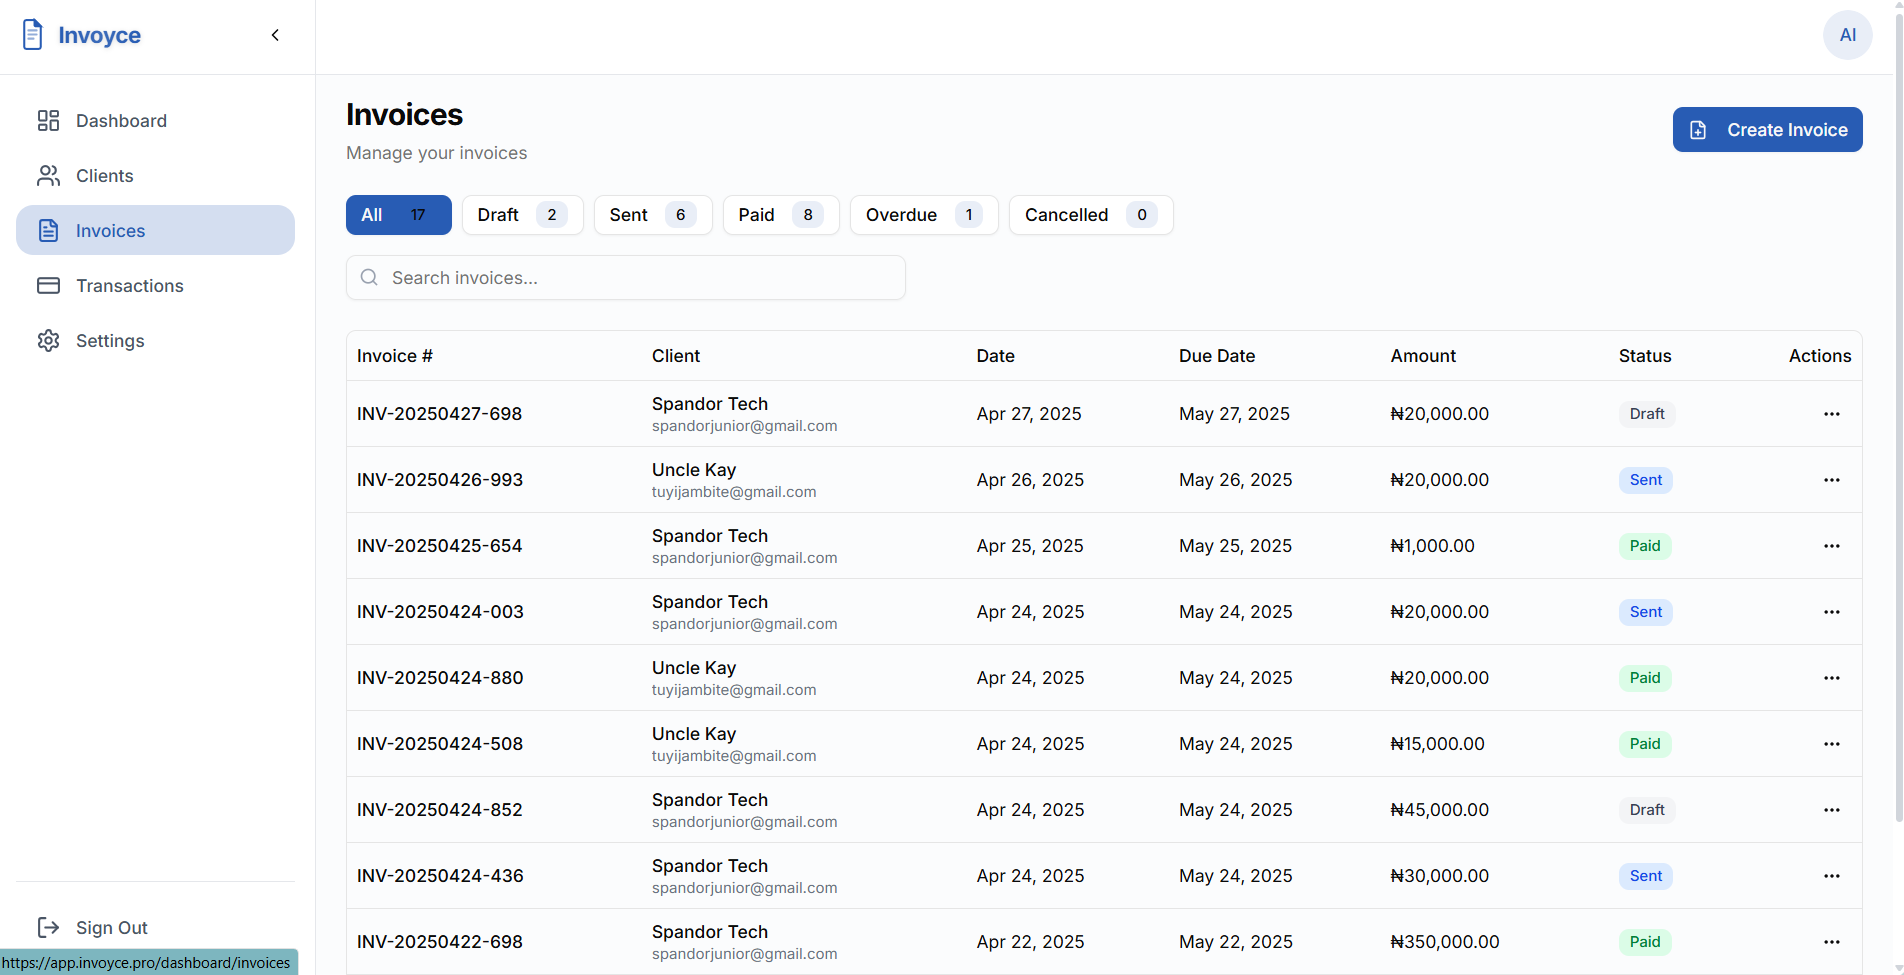Click the ₦1,000.00 amount

click(x=1432, y=546)
